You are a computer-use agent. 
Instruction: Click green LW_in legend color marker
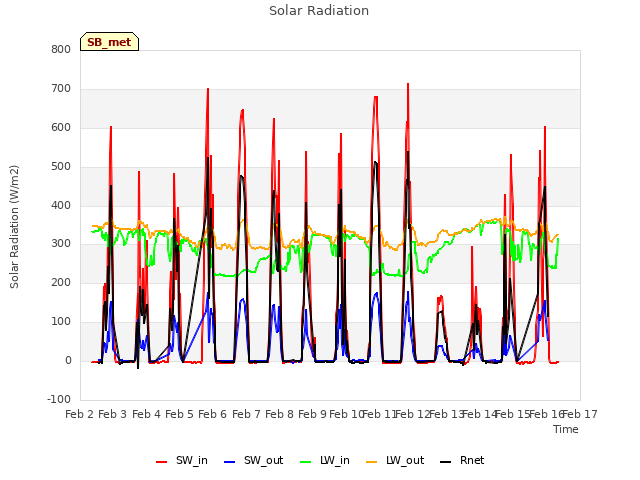coord(306,462)
